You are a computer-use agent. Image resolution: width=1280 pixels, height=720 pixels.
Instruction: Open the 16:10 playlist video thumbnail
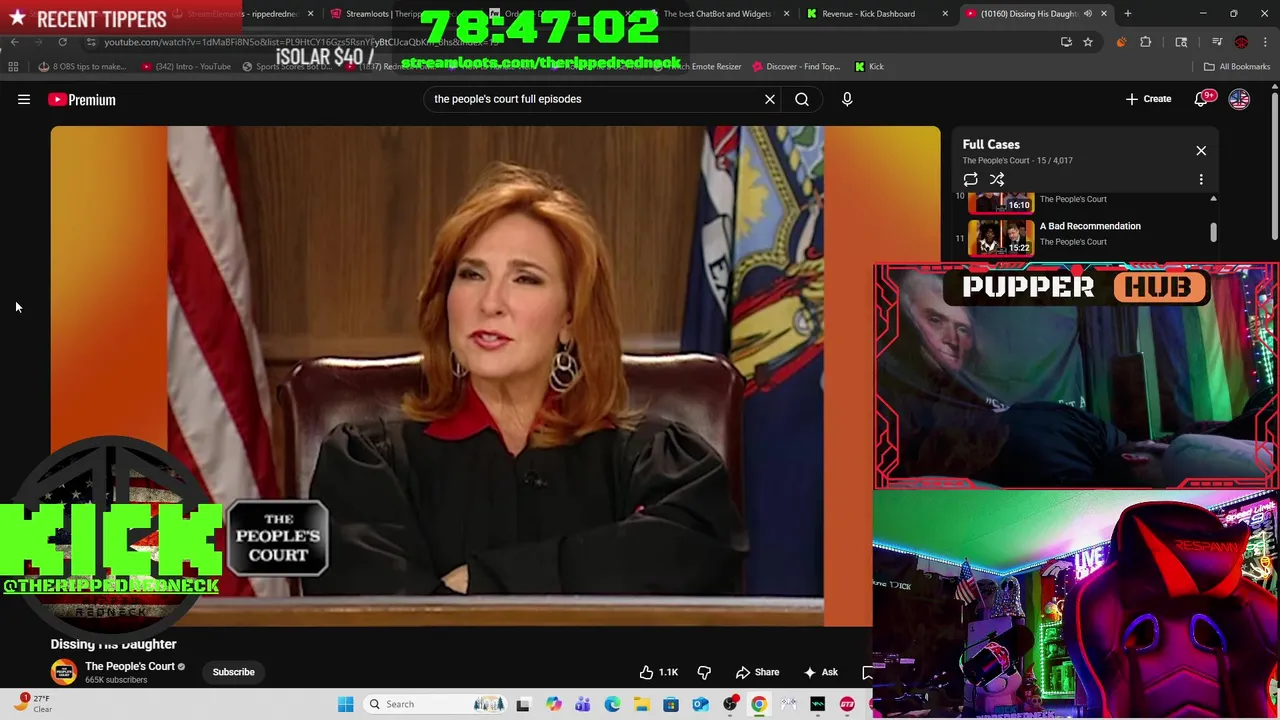[x=1001, y=204]
